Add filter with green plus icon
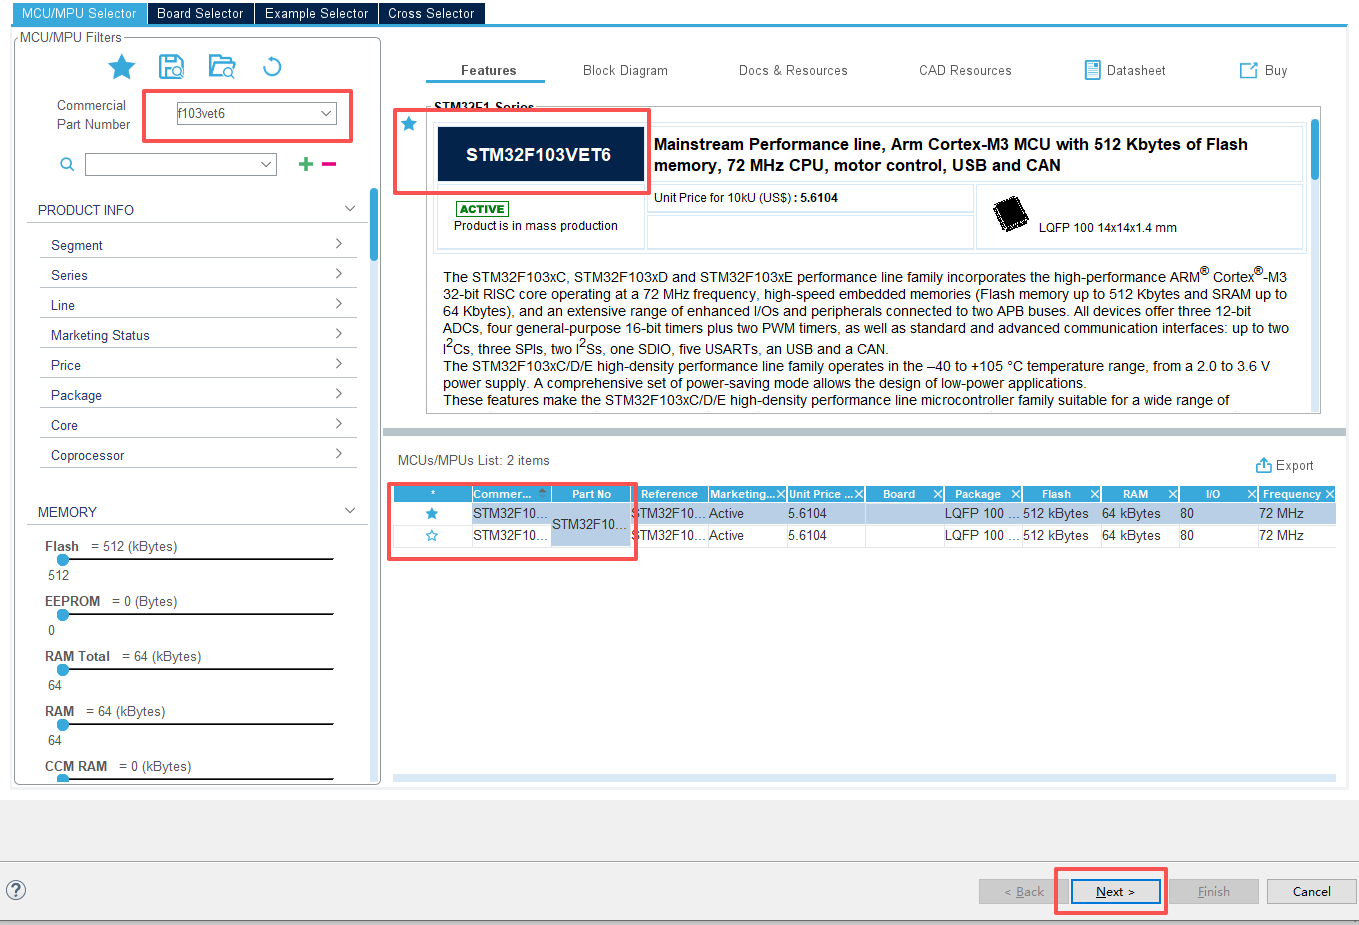This screenshot has width=1359, height=925. point(306,164)
